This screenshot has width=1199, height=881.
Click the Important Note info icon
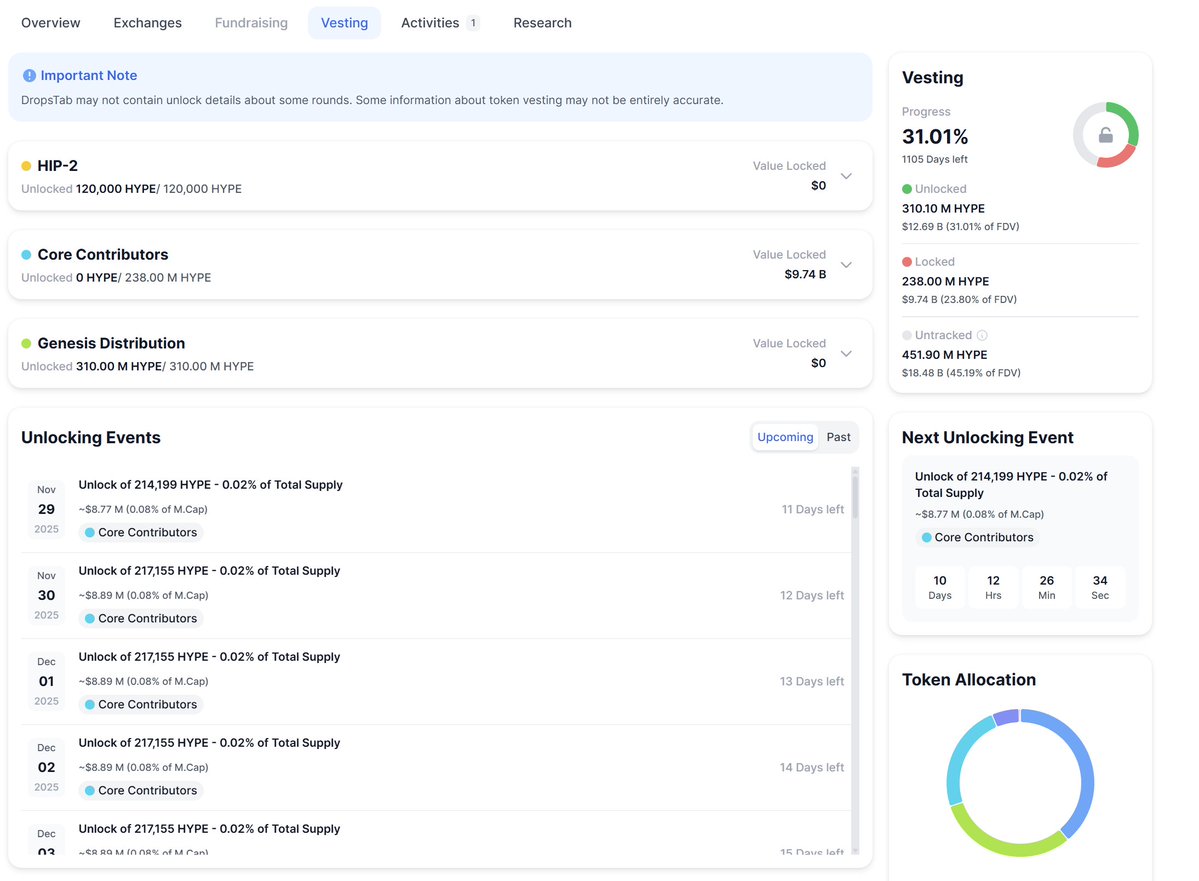pyautogui.click(x=29, y=76)
